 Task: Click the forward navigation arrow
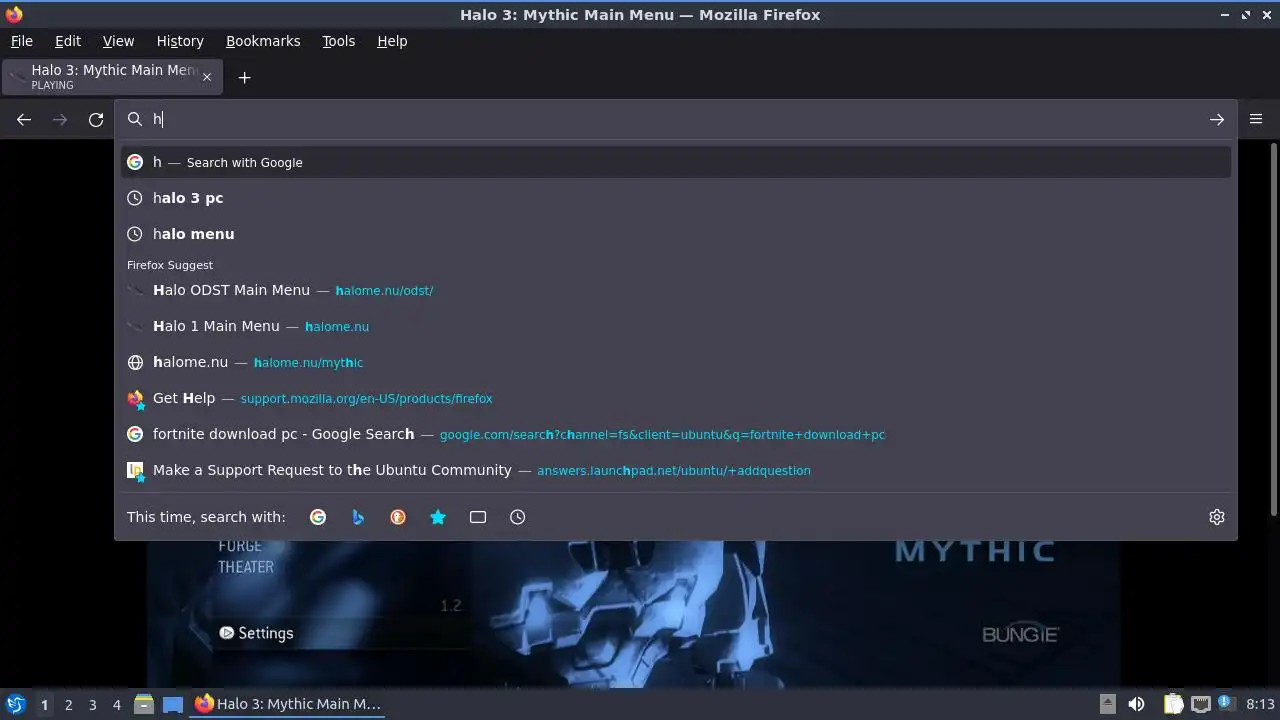pos(60,120)
